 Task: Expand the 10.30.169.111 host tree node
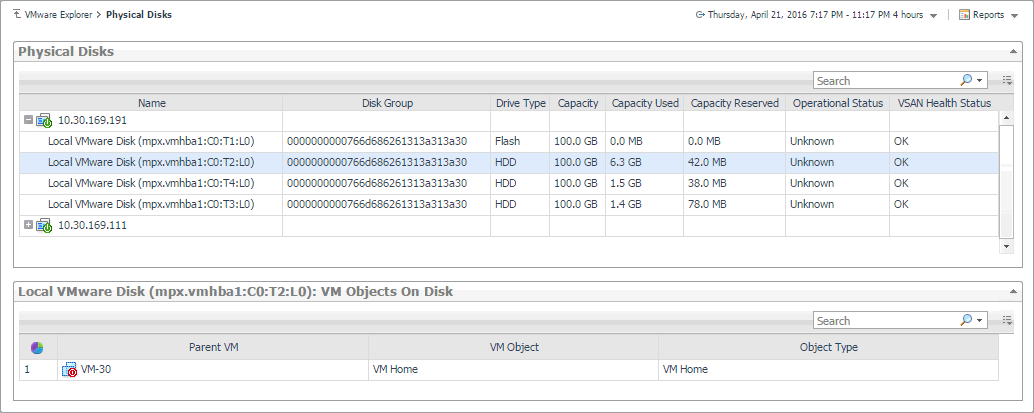coord(27,225)
